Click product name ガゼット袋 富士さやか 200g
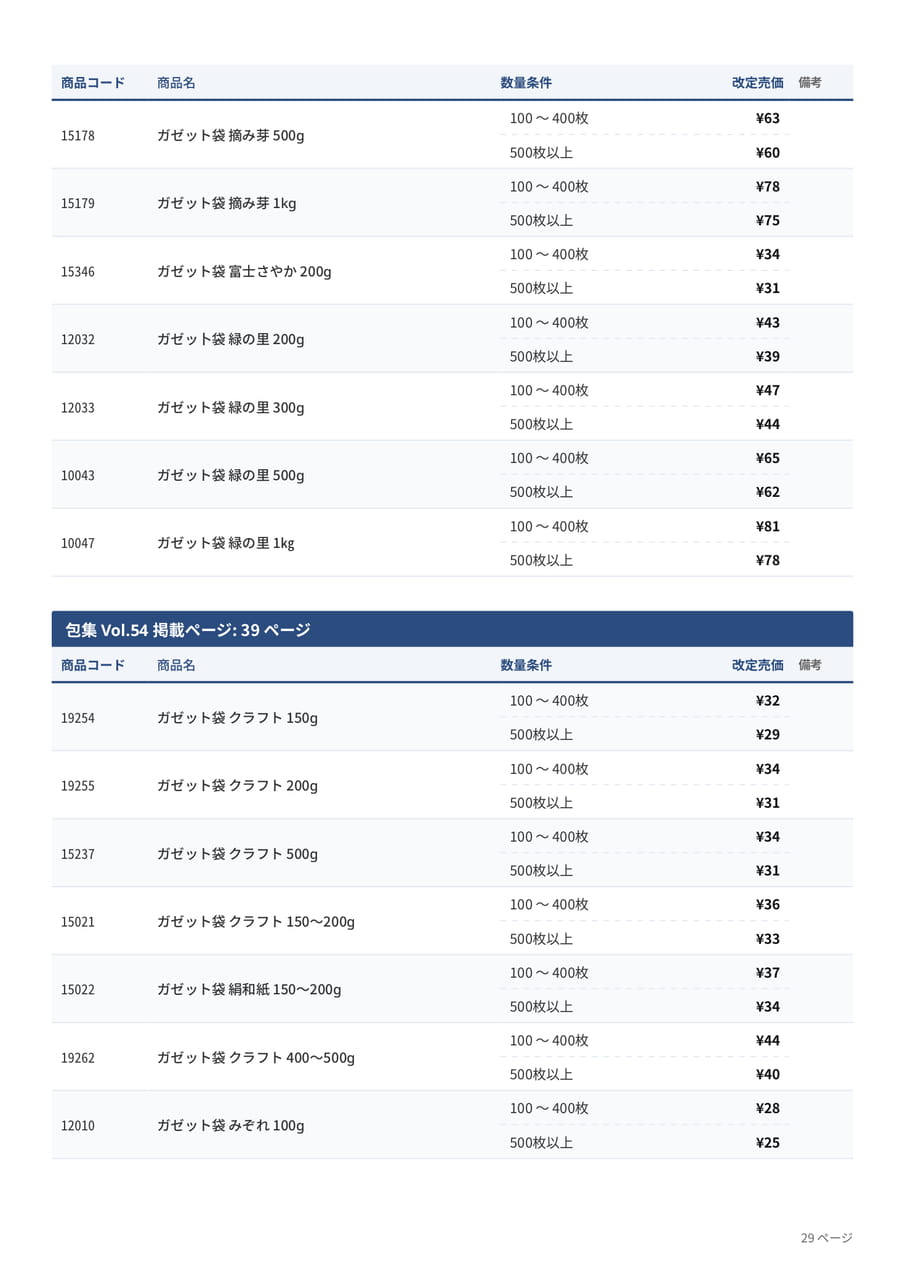The height and width of the screenshot is (1280, 905). 244,271
